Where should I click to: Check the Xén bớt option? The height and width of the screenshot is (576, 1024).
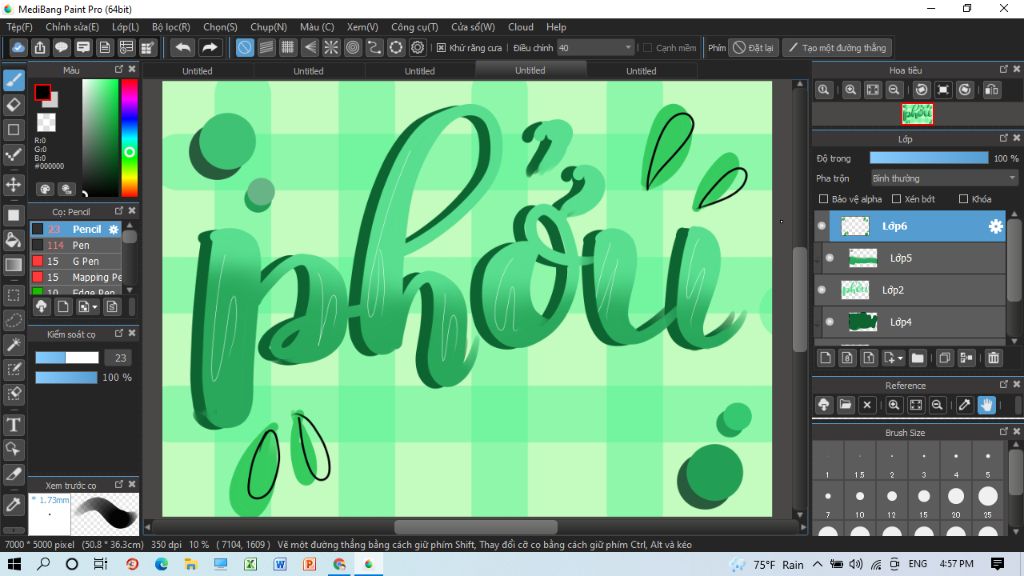[897, 199]
